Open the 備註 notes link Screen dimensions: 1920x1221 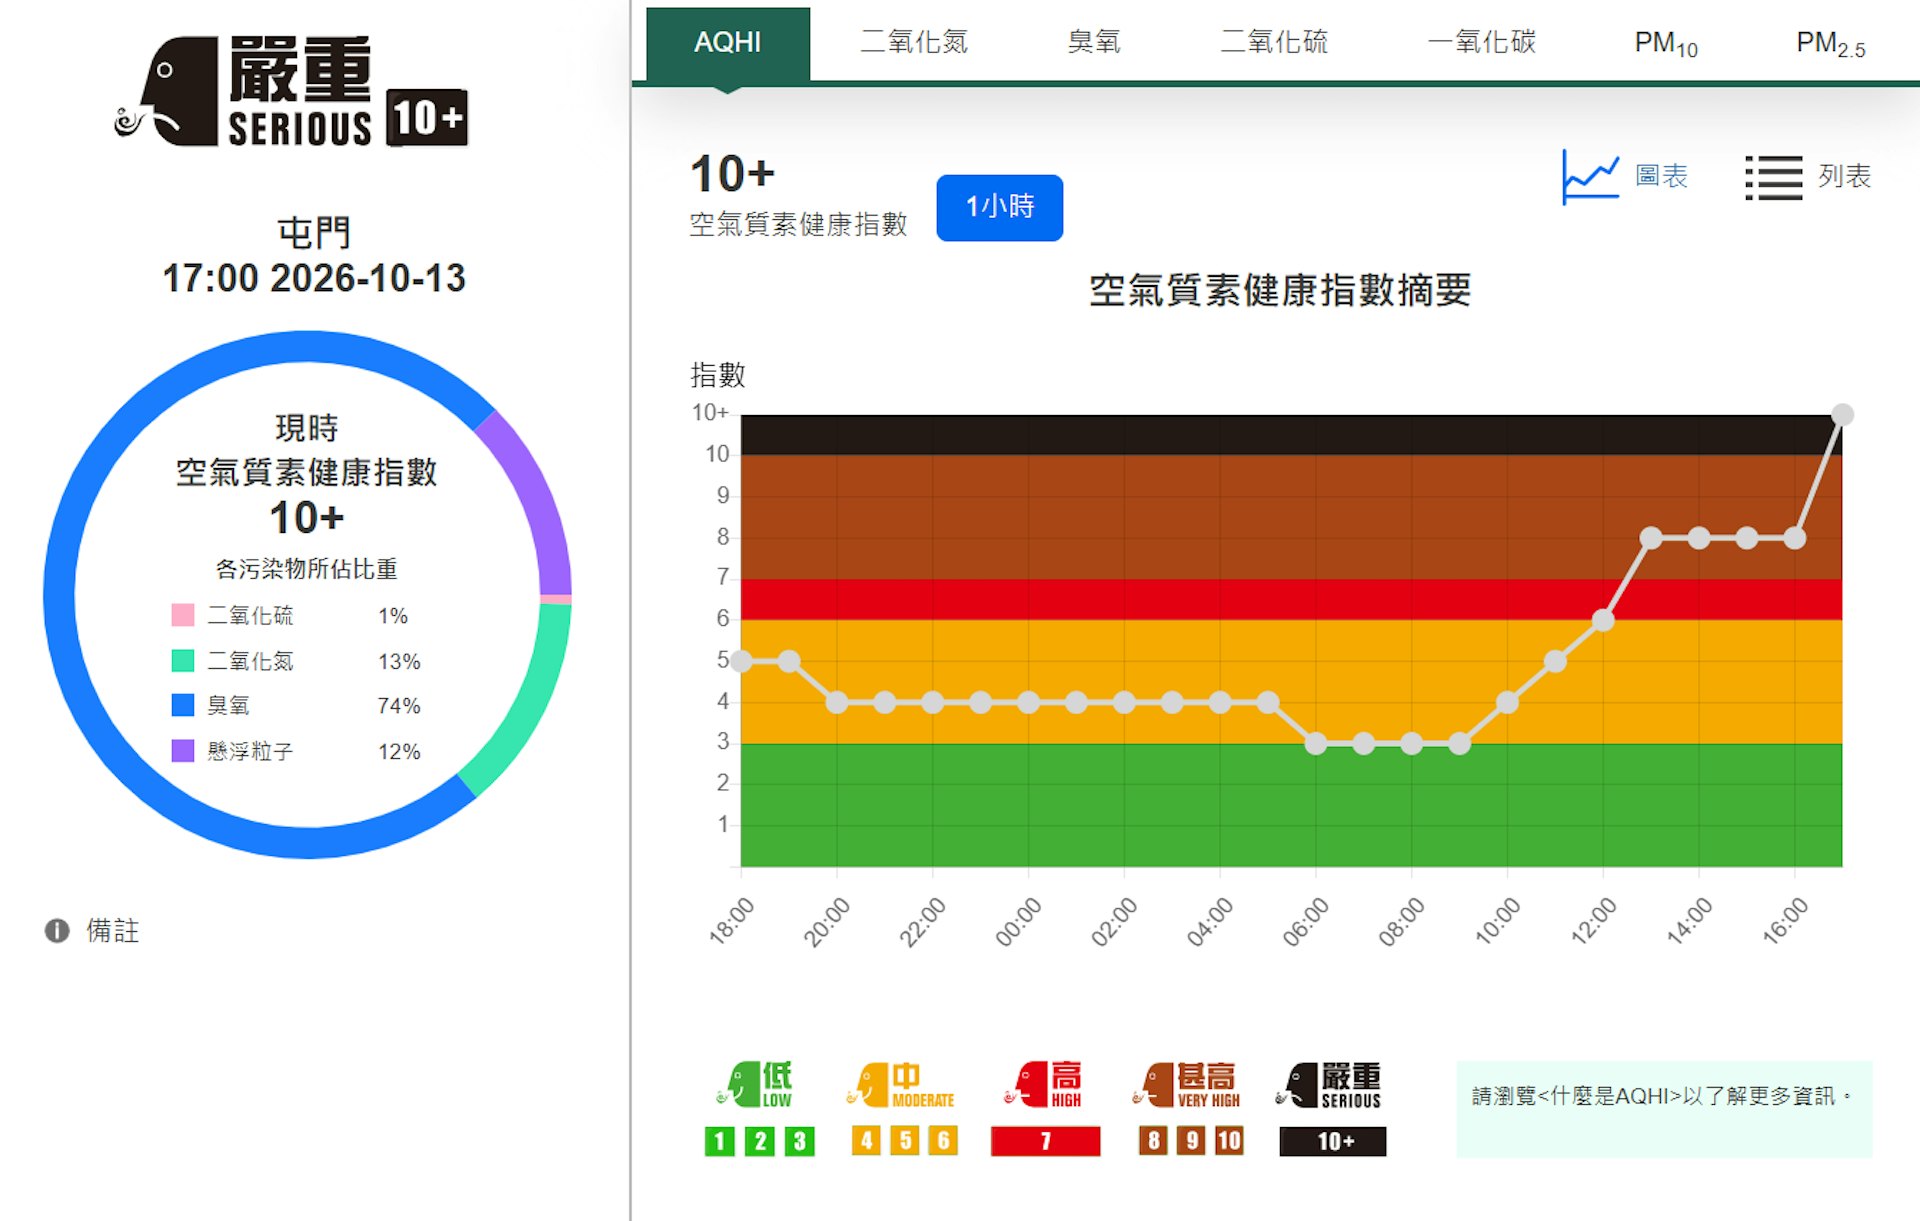coord(113,931)
